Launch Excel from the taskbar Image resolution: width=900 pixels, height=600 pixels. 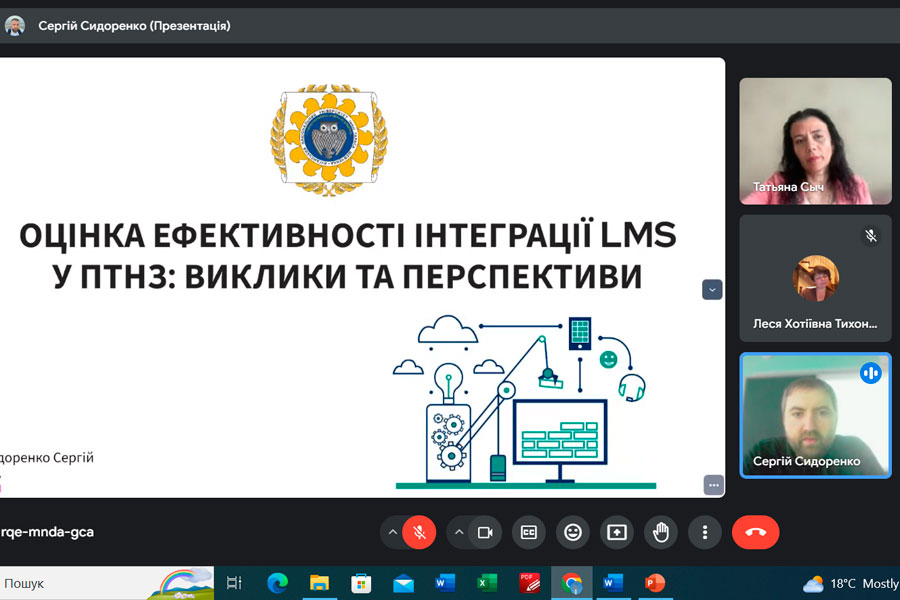[x=487, y=583]
